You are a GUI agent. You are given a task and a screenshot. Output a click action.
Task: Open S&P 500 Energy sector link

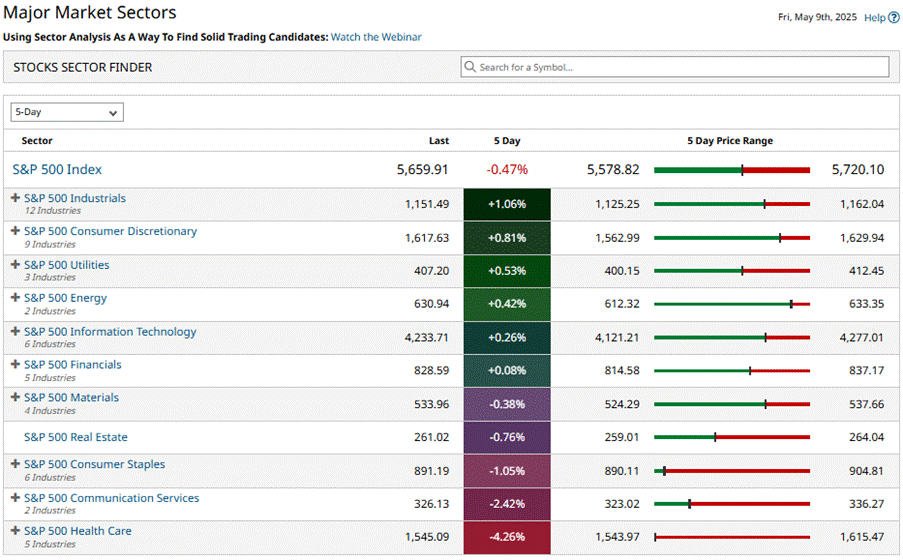tap(65, 298)
